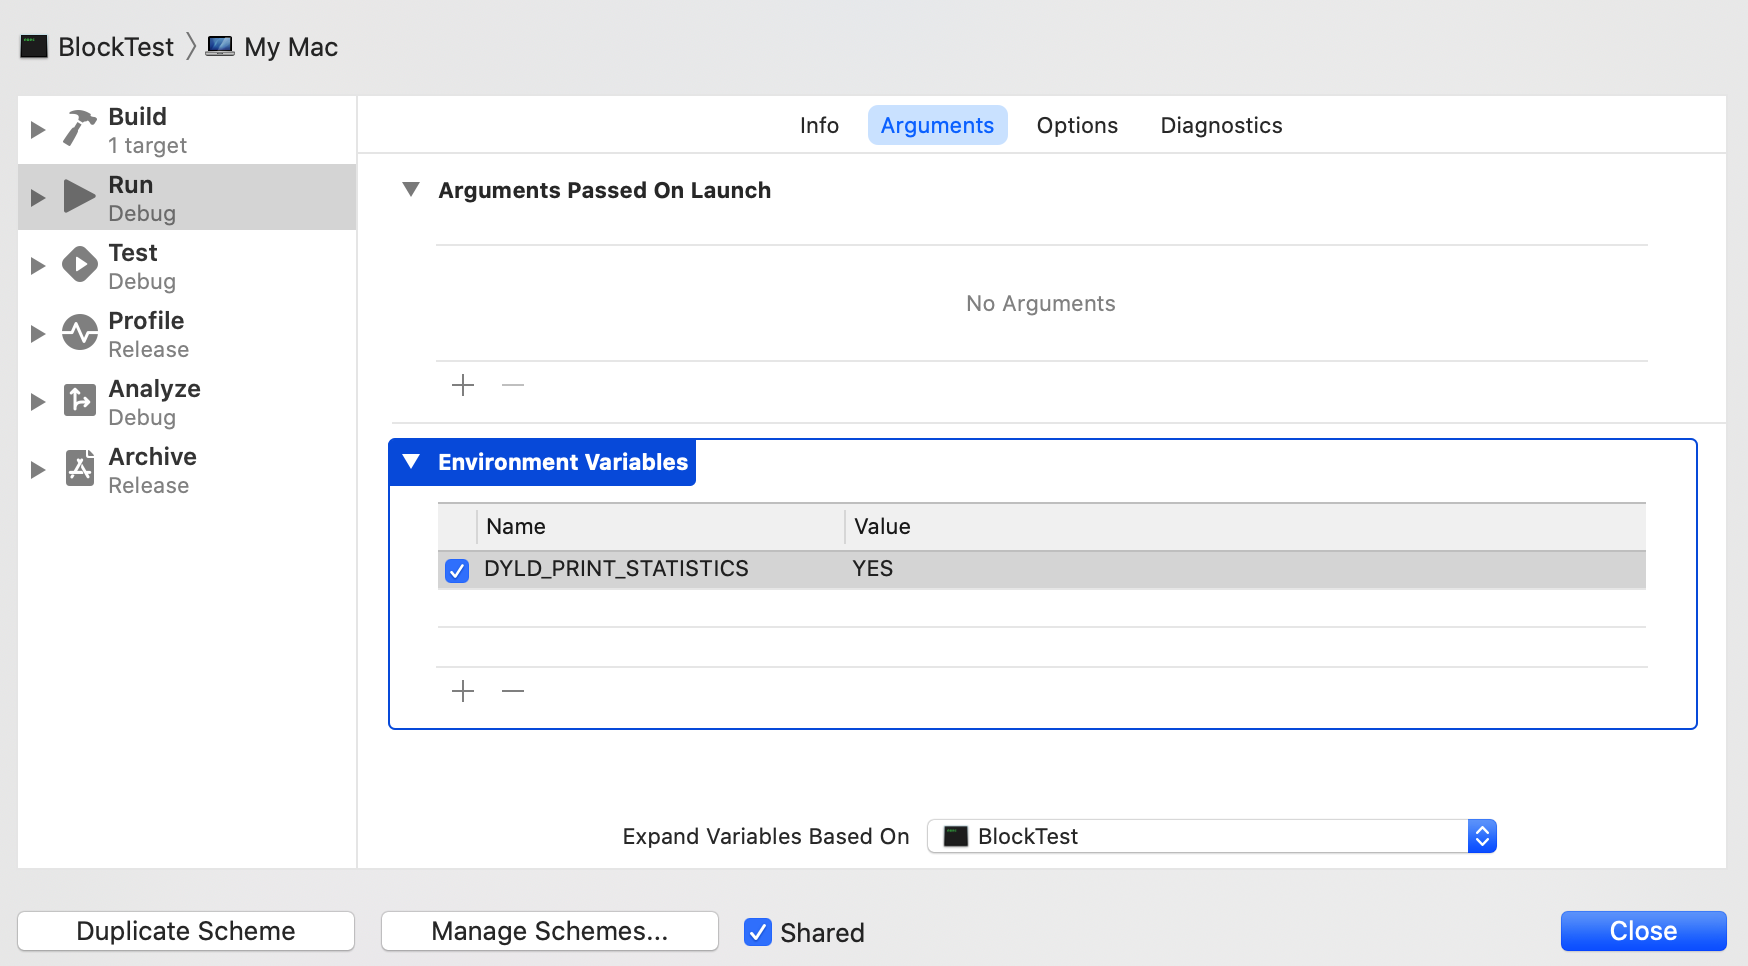The height and width of the screenshot is (966, 1748).
Task: Collapse Arguments Passed On Launch section
Action: [410, 189]
